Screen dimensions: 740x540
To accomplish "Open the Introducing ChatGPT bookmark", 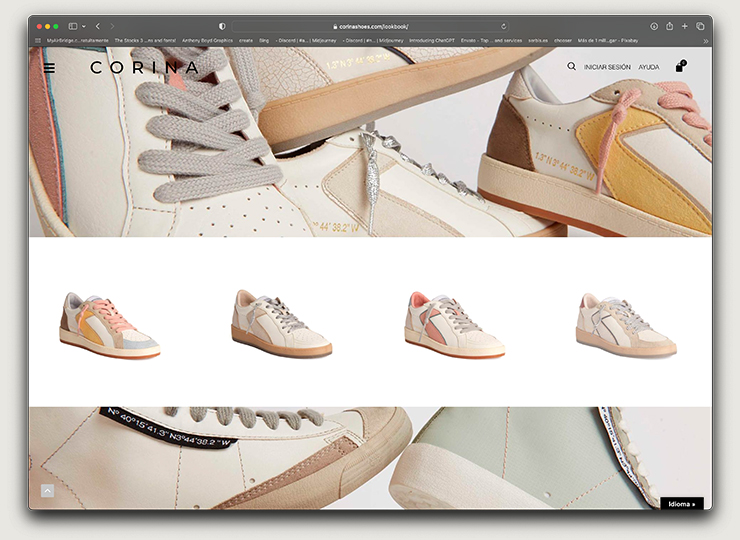I will point(432,41).
